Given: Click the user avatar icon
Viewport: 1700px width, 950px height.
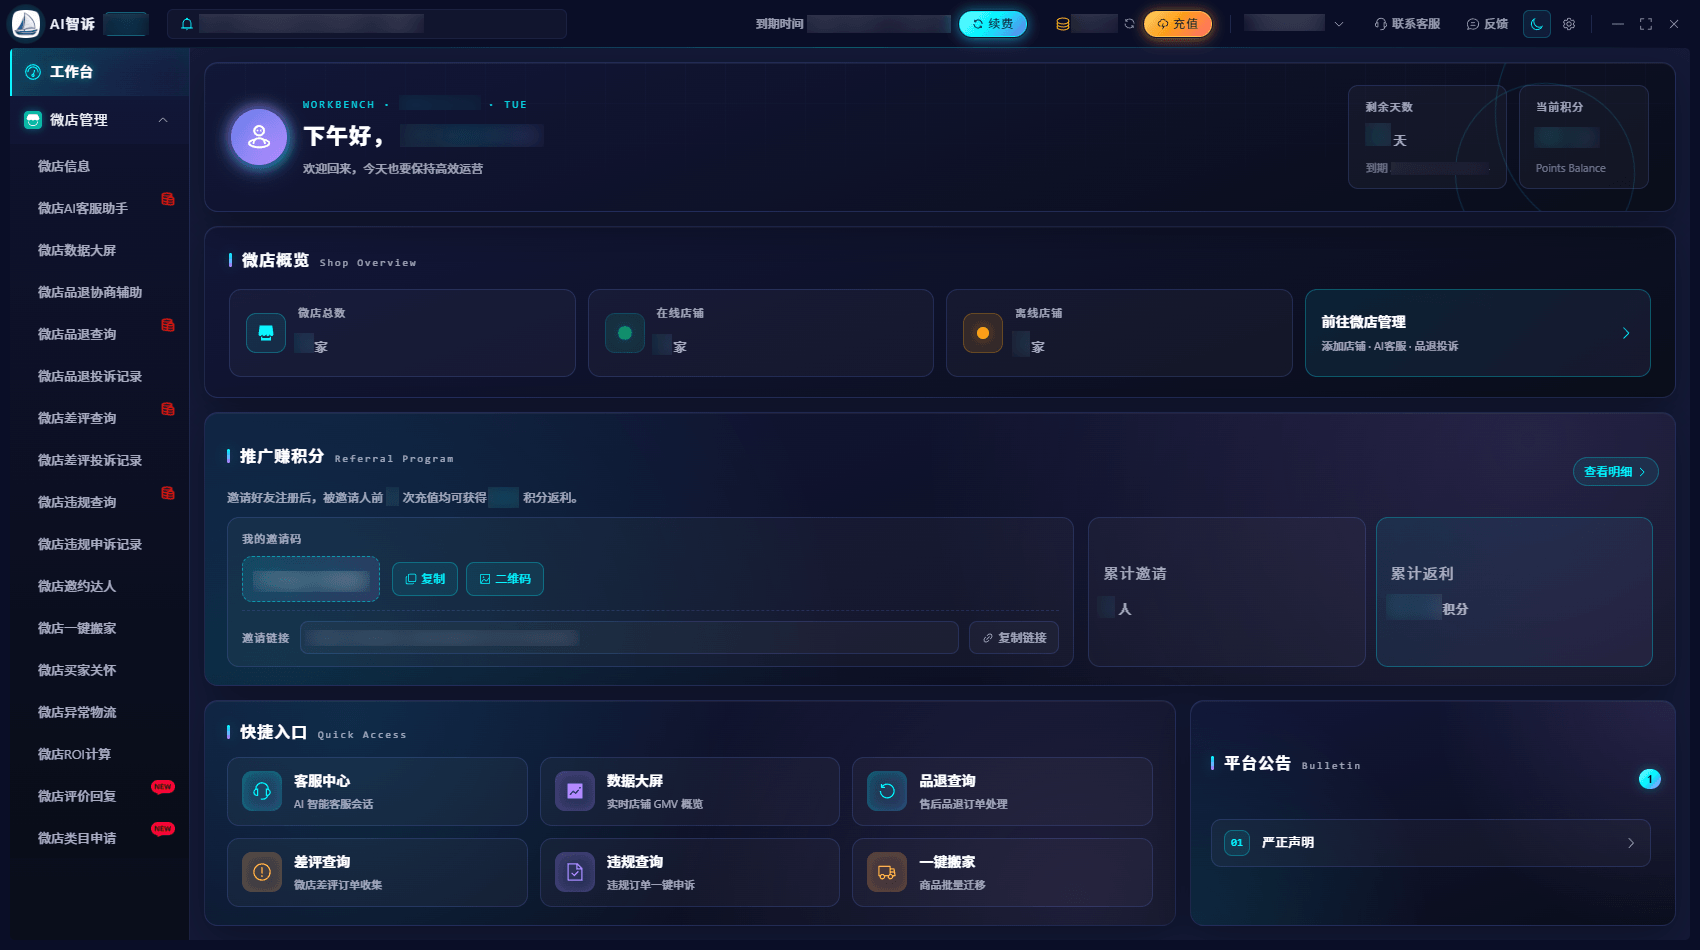Looking at the screenshot, I should 259,137.
